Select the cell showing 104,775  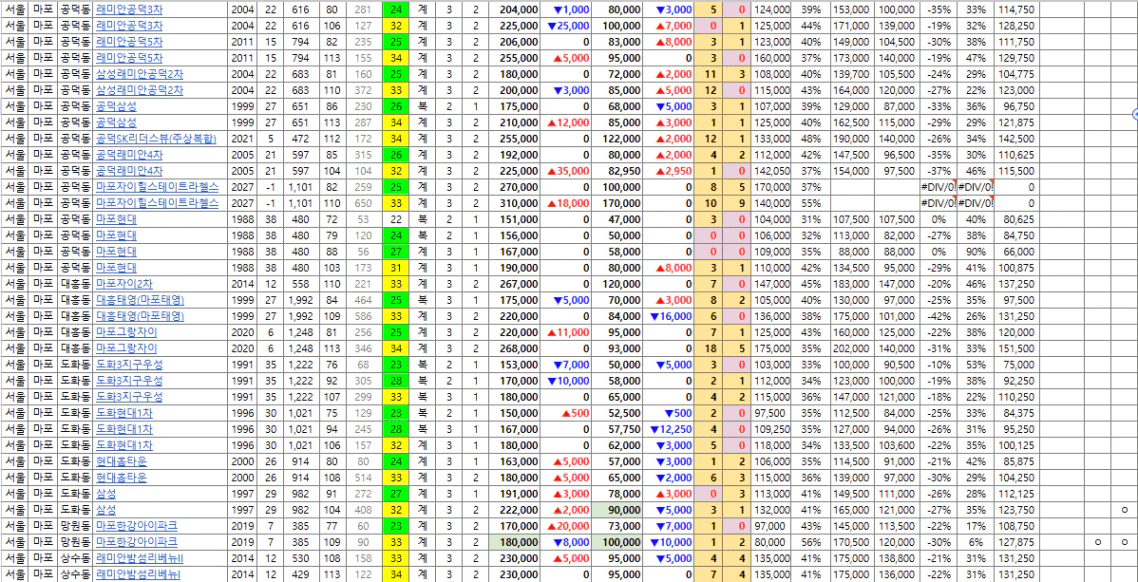click(1015, 74)
